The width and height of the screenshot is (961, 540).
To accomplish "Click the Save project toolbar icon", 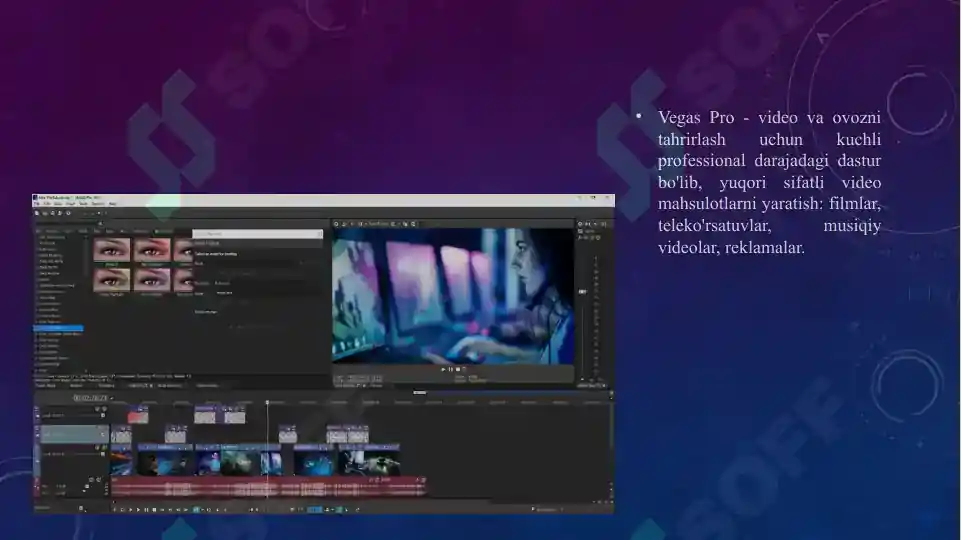I will tap(53, 213).
